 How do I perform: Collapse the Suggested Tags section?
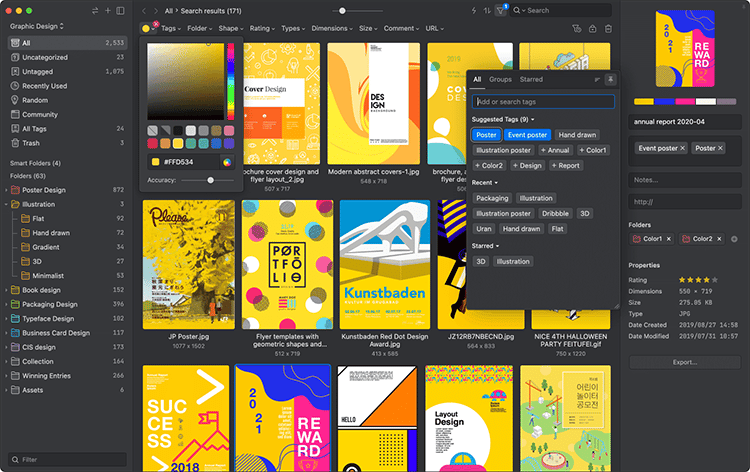pyautogui.click(x=533, y=119)
